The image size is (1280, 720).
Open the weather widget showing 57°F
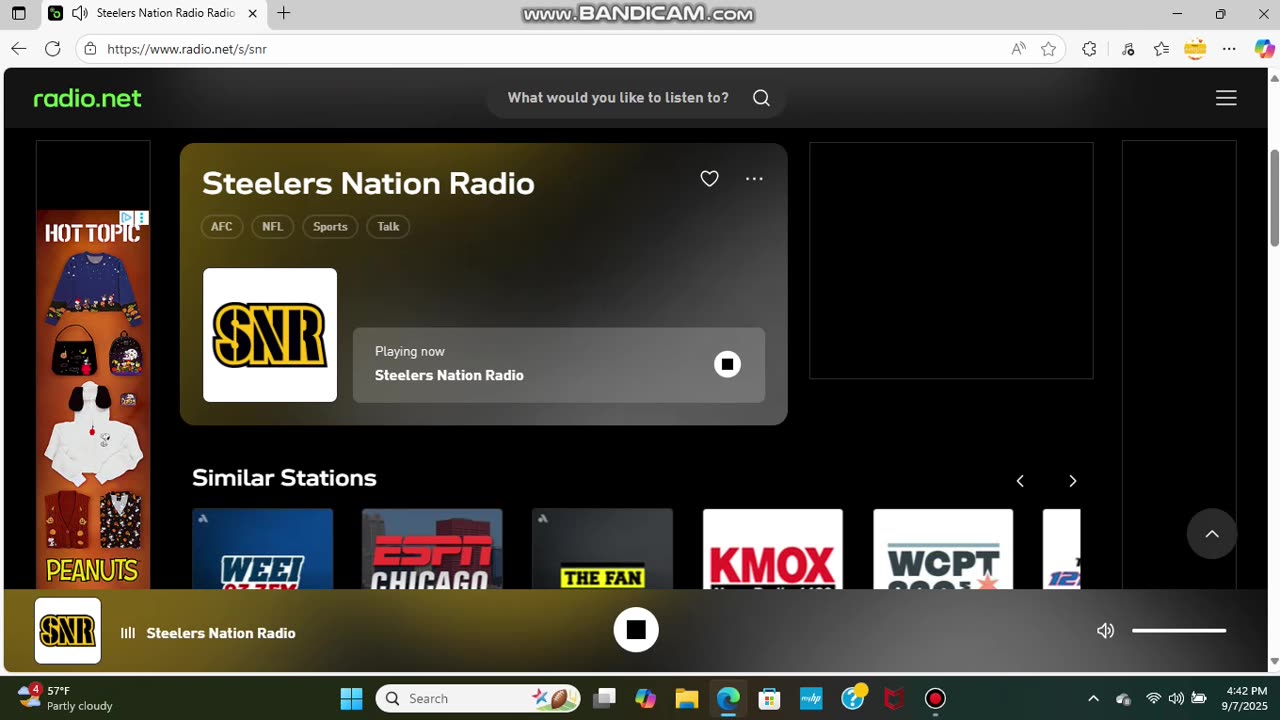click(66, 698)
